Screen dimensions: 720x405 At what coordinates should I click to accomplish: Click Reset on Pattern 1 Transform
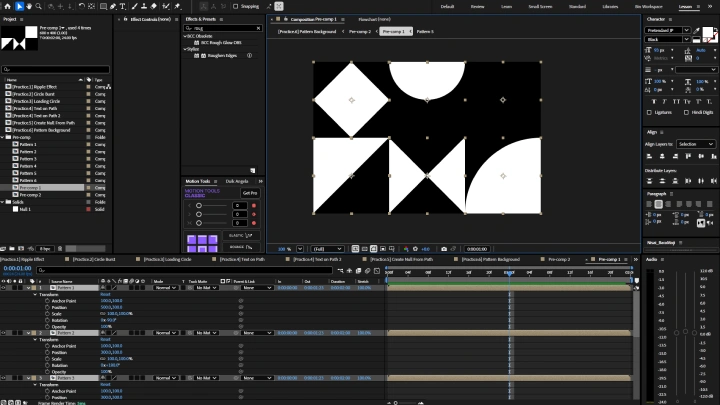tap(106, 294)
